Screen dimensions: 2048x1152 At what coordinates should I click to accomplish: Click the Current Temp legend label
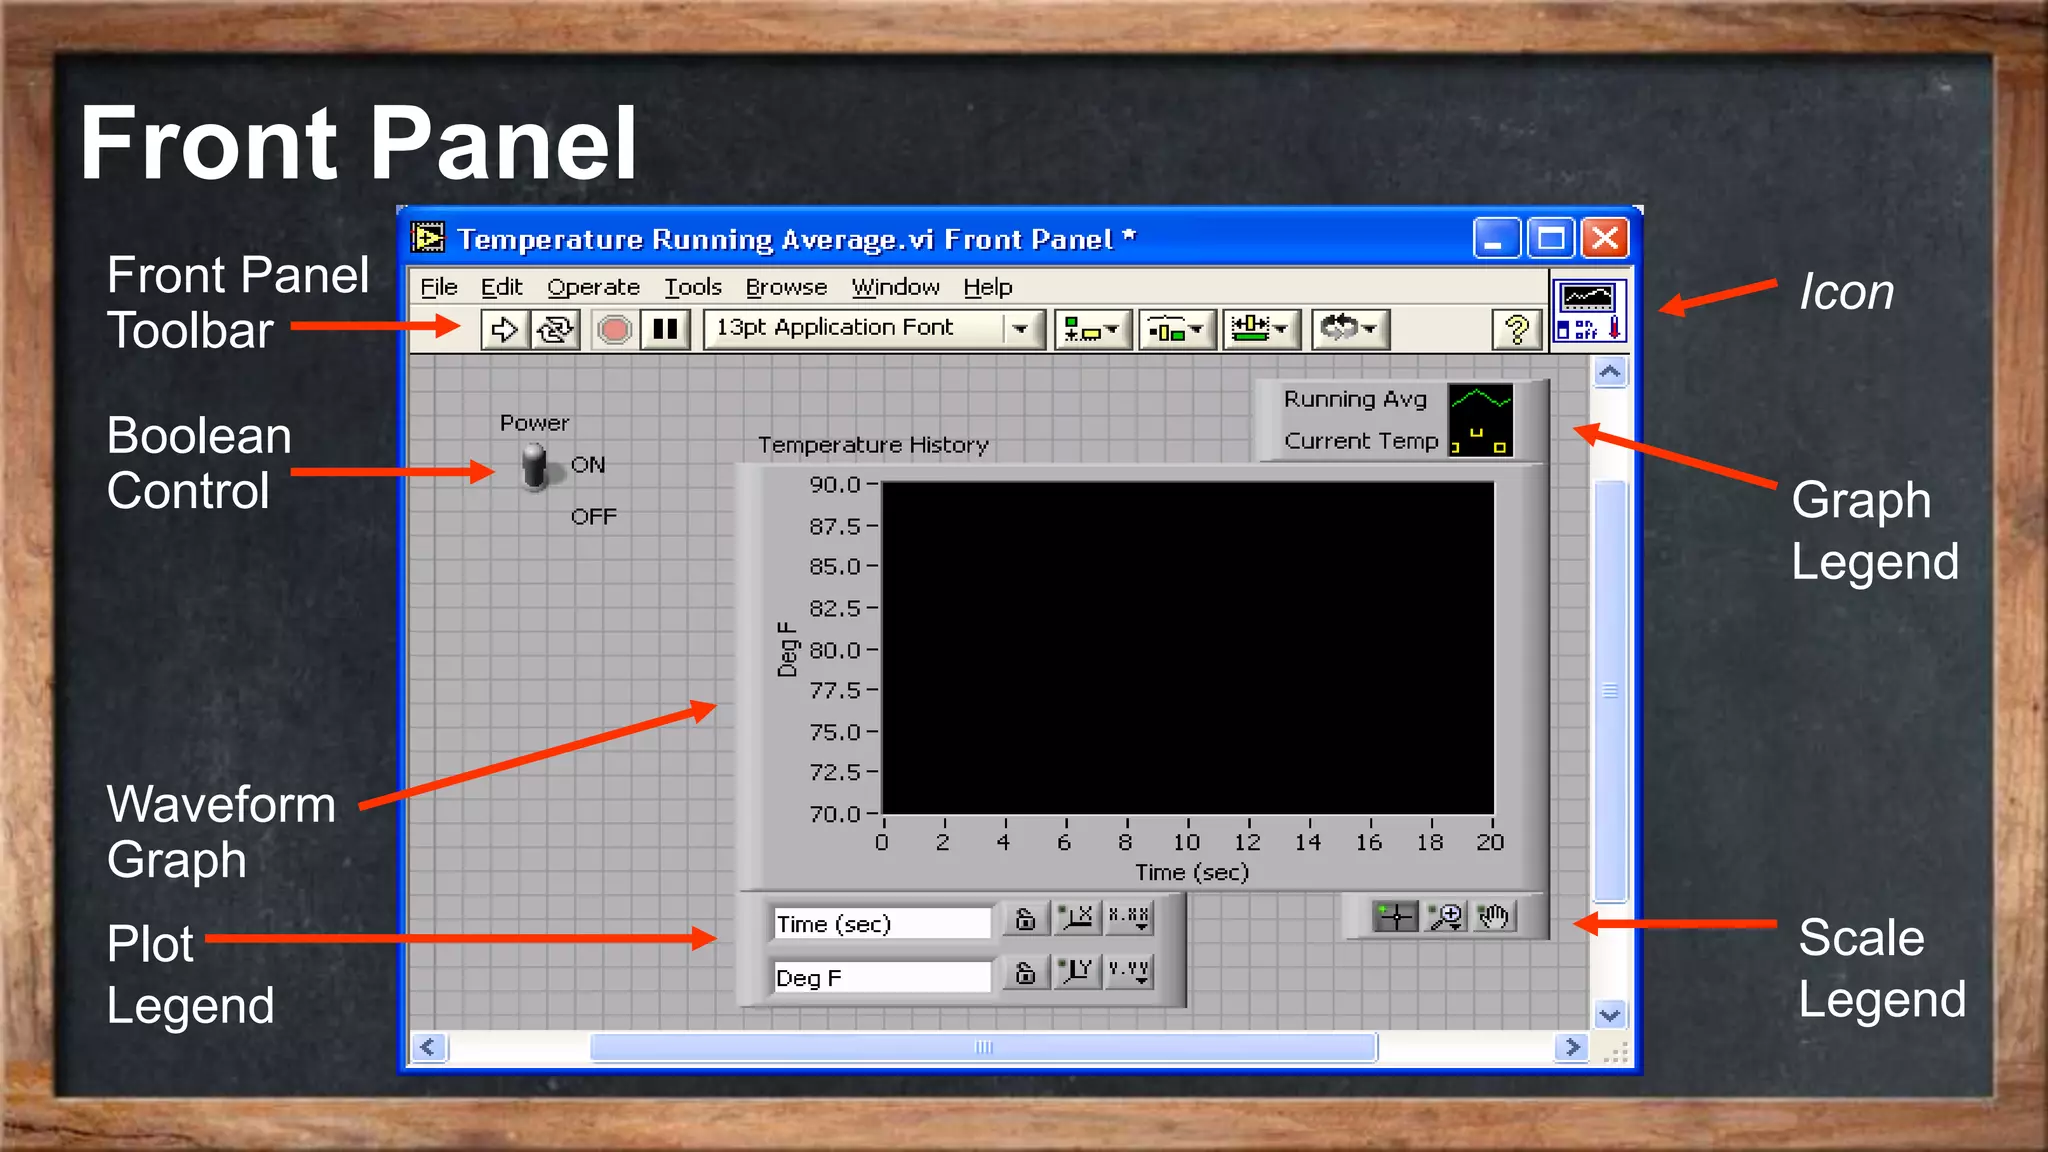[1361, 441]
